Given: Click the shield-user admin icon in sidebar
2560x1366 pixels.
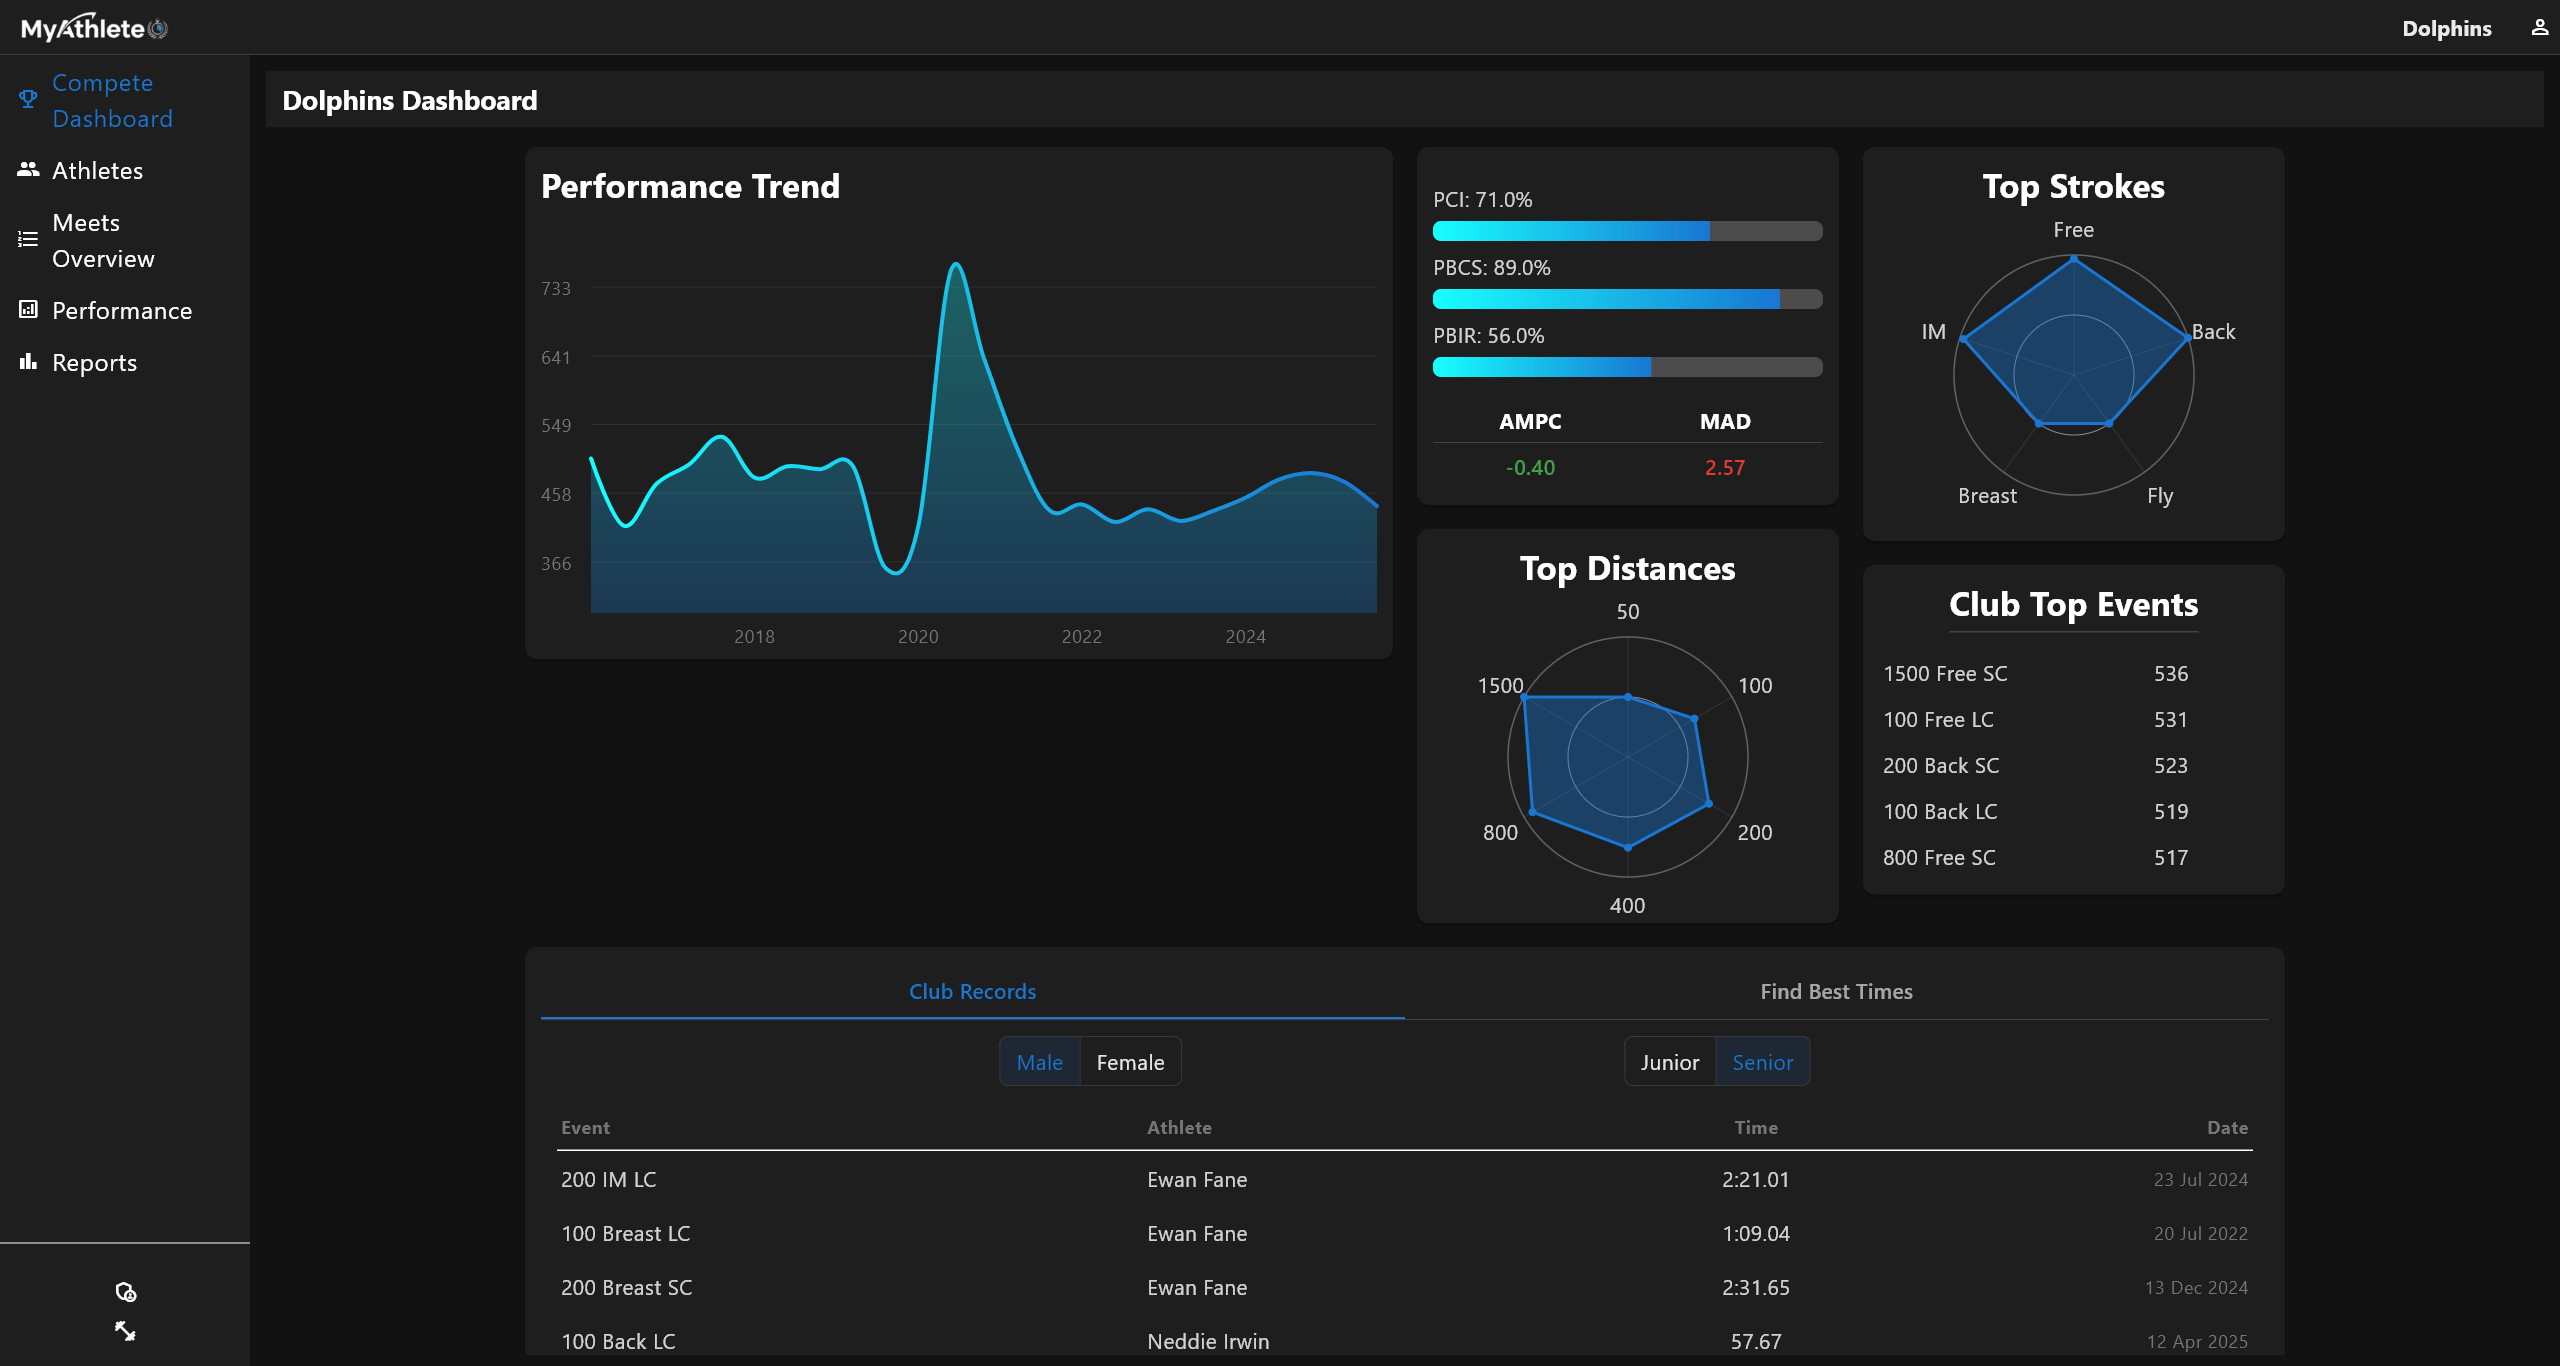Looking at the screenshot, I should (x=125, y=1291).
